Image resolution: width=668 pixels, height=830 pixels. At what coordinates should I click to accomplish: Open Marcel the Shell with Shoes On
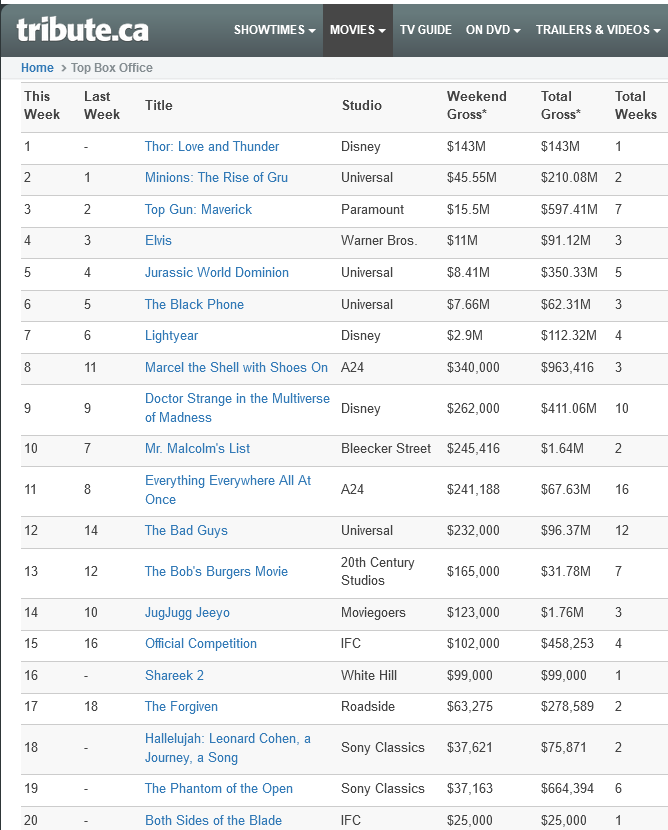coord(236,368)
